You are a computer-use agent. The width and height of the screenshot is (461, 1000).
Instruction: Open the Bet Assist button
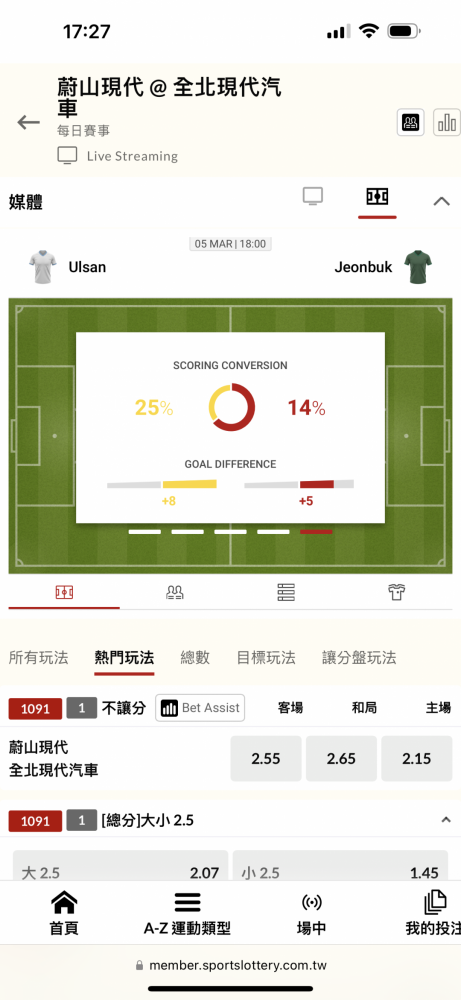coord(200,708)
